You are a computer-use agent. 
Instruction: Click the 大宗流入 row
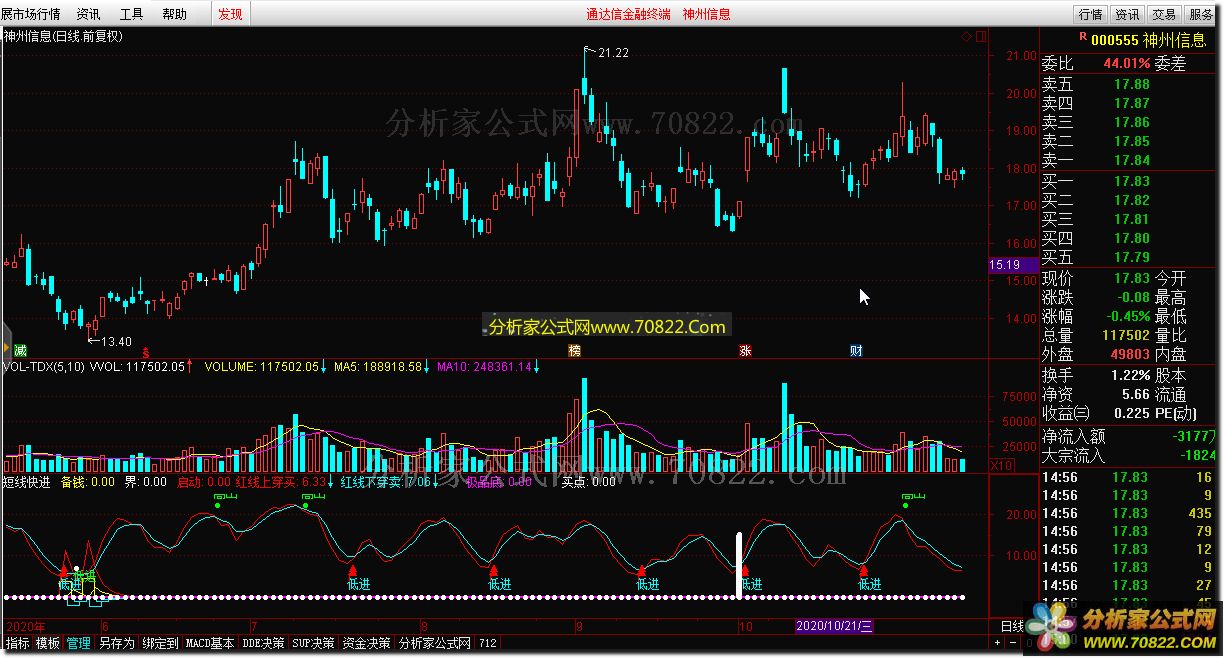click(1130, 455)
